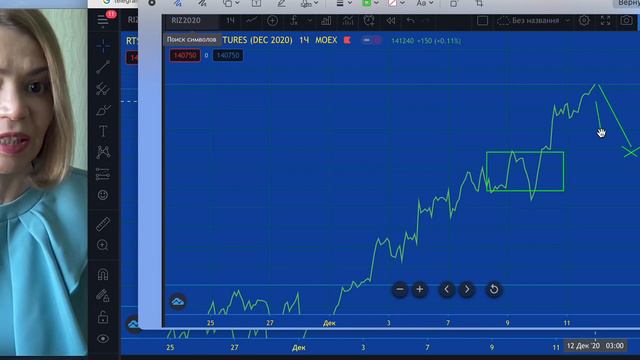This screenshot has width=640, height=360.
Task: Click the red 140750 sell price button
Action: [x=185, y=56]
